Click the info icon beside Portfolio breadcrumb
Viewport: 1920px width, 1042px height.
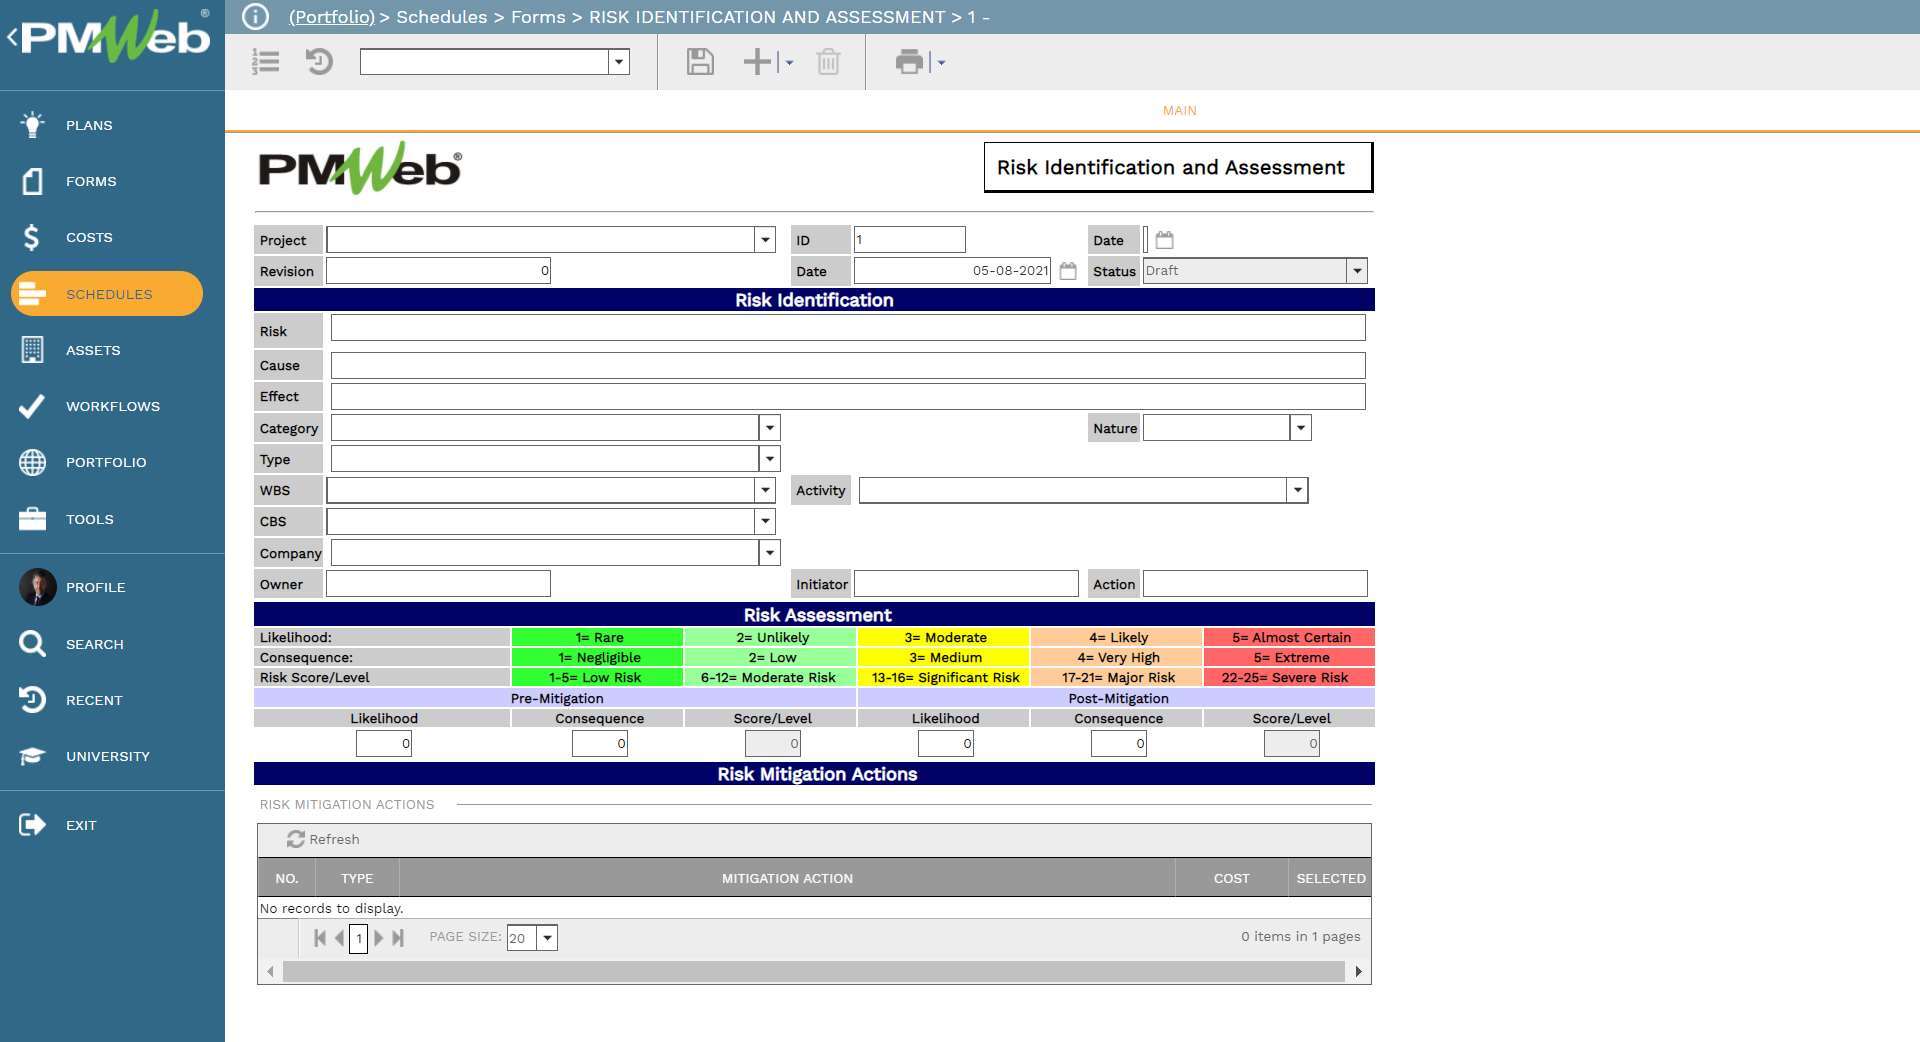(256, 17)
